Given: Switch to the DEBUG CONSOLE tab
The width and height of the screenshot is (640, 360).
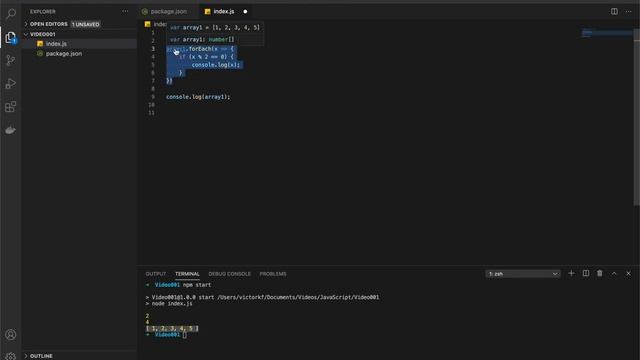Looking at the screenshot, I should [229, 274].
